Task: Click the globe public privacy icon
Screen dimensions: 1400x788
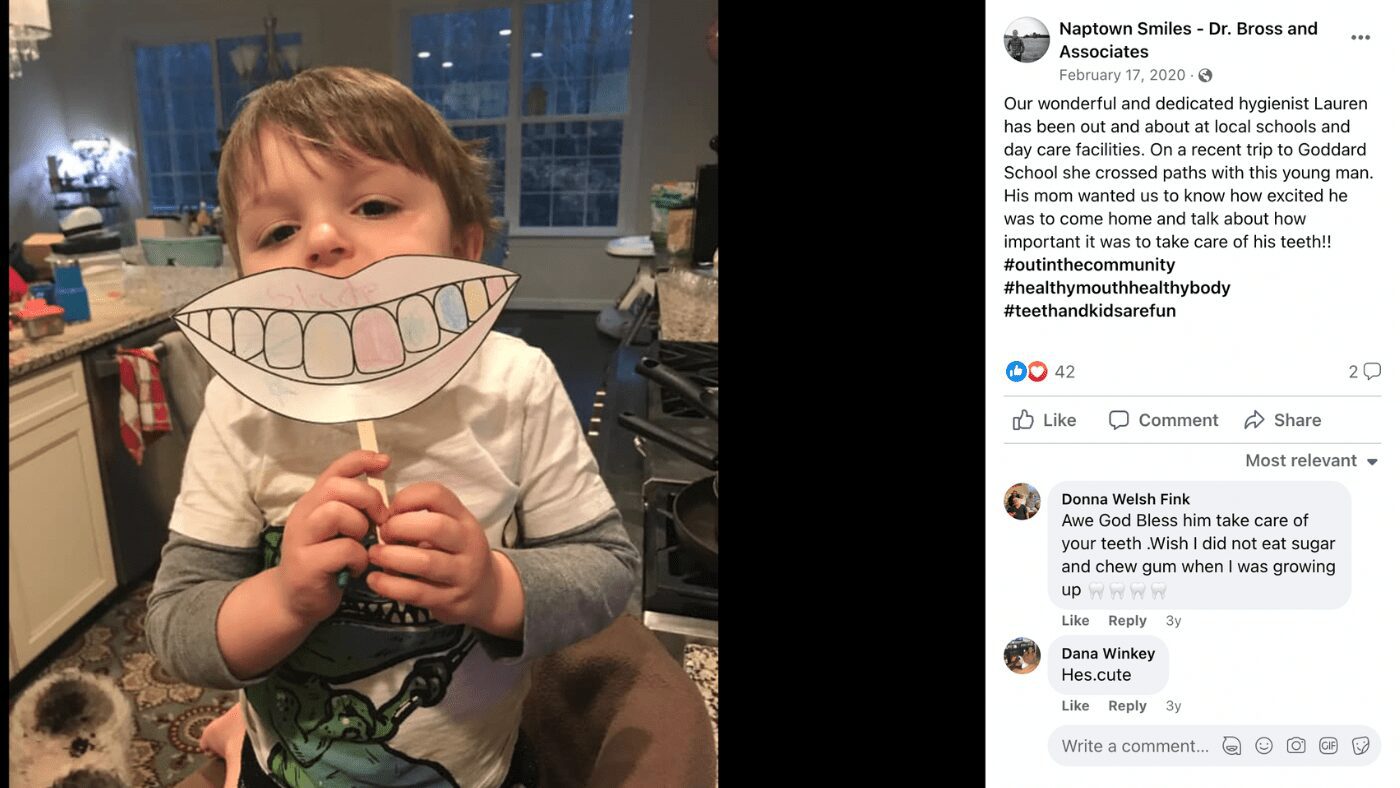Action: click(1205, 75)
